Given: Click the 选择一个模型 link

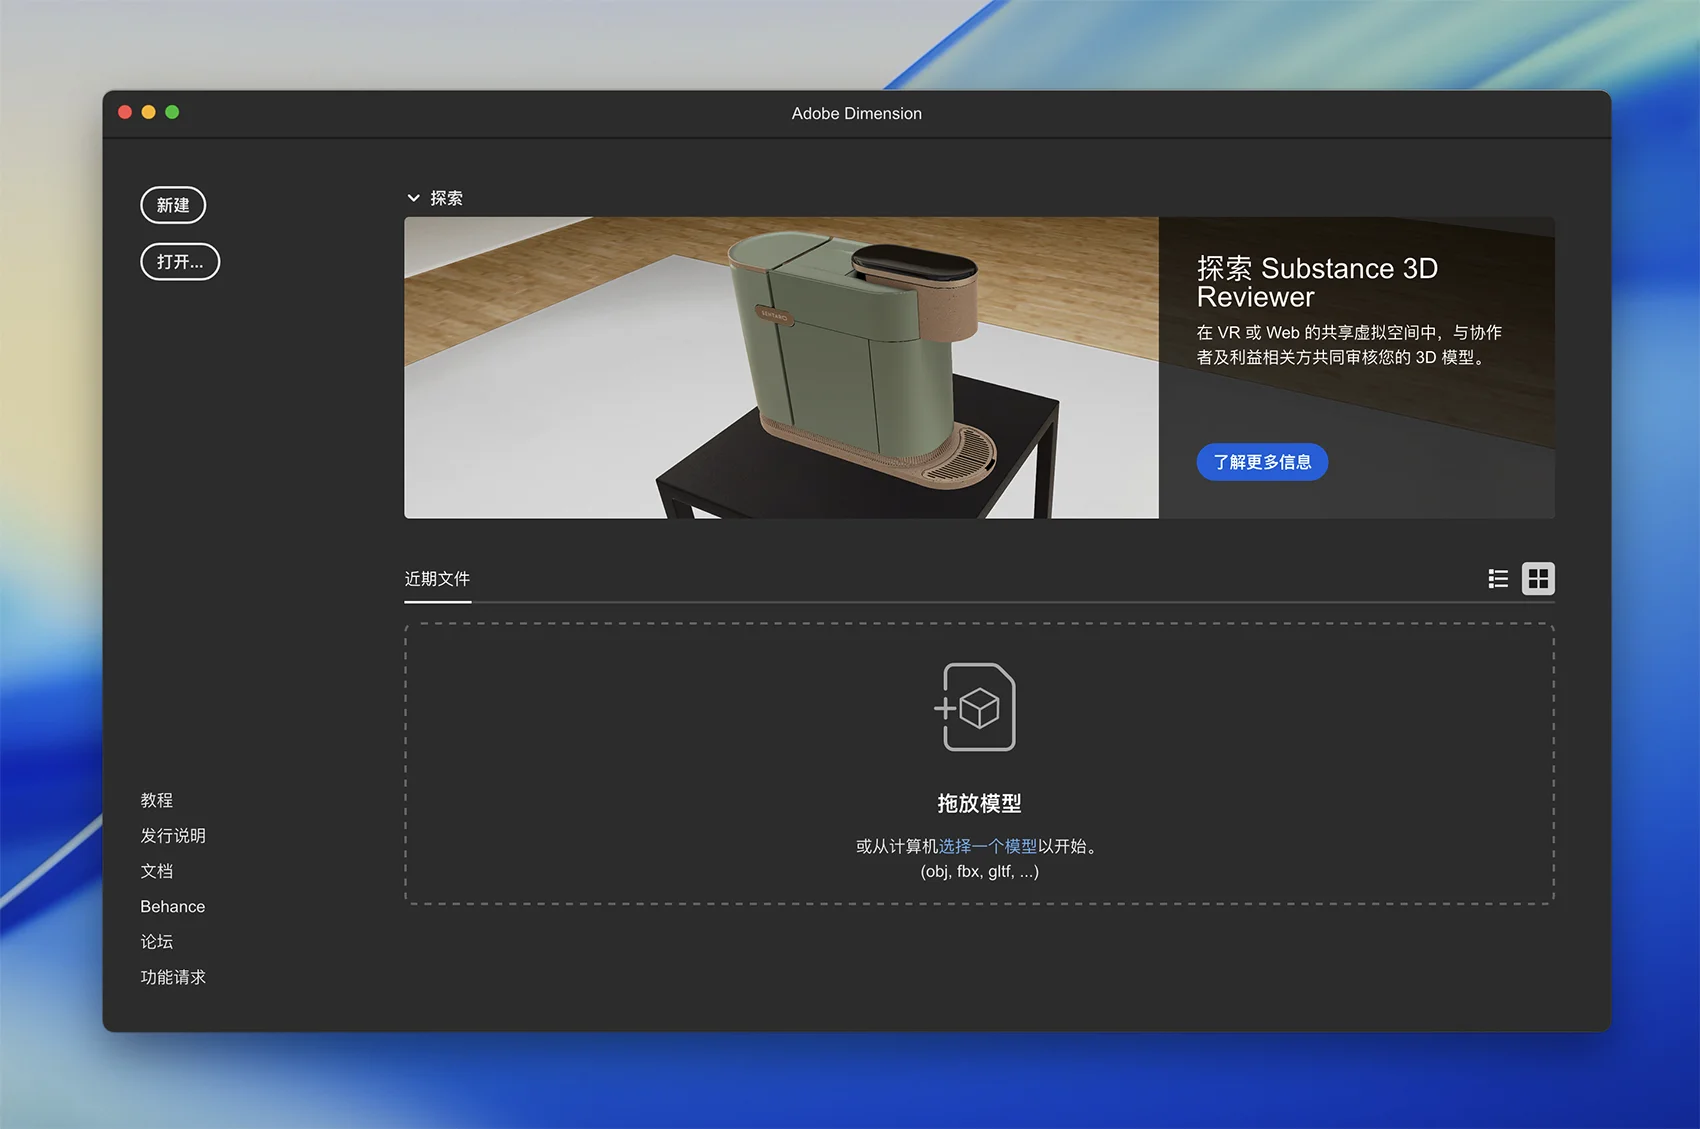Looking at the screenshot, I should tap(987, 846).
